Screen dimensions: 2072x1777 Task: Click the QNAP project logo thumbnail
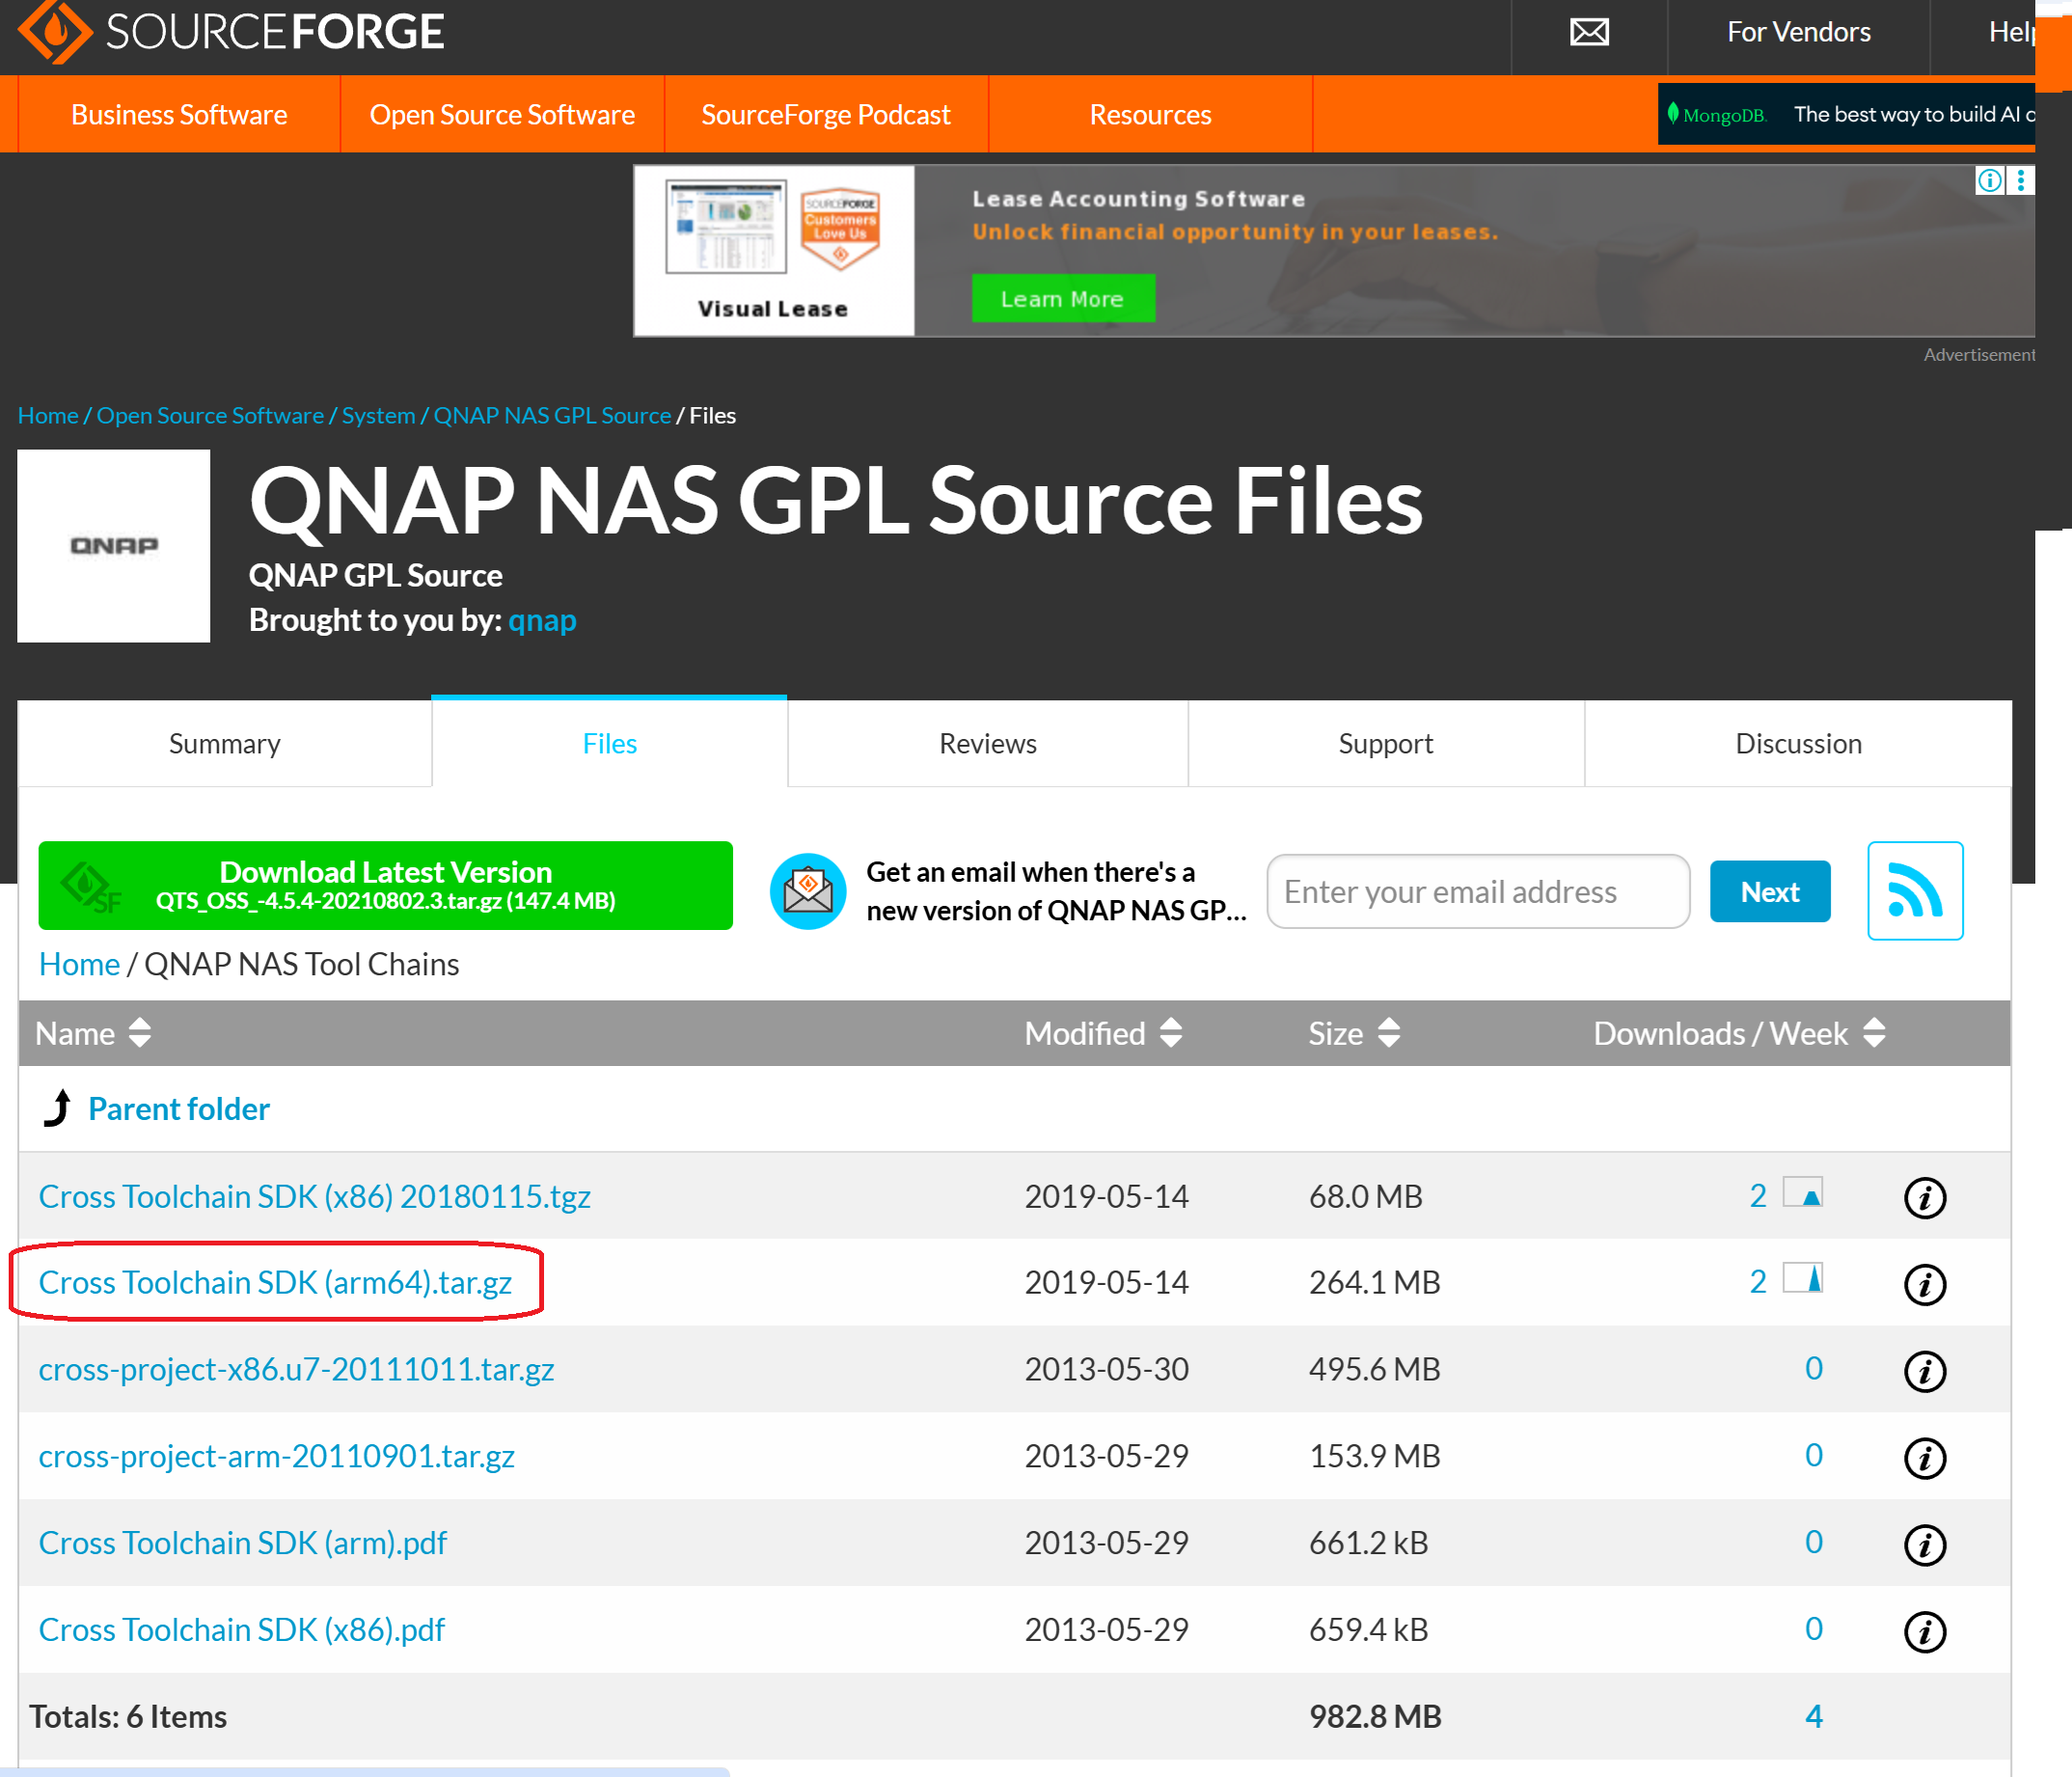coord(114,546)
